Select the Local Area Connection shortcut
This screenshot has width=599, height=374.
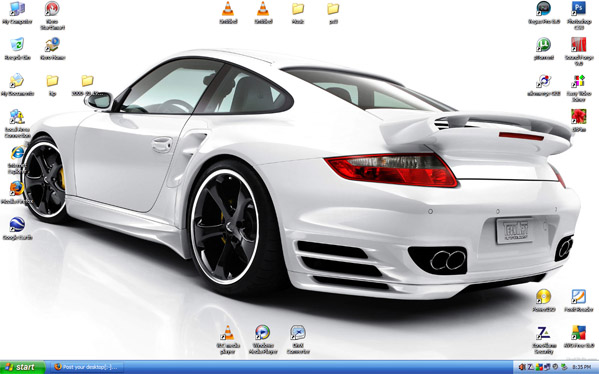pos(17,123)
